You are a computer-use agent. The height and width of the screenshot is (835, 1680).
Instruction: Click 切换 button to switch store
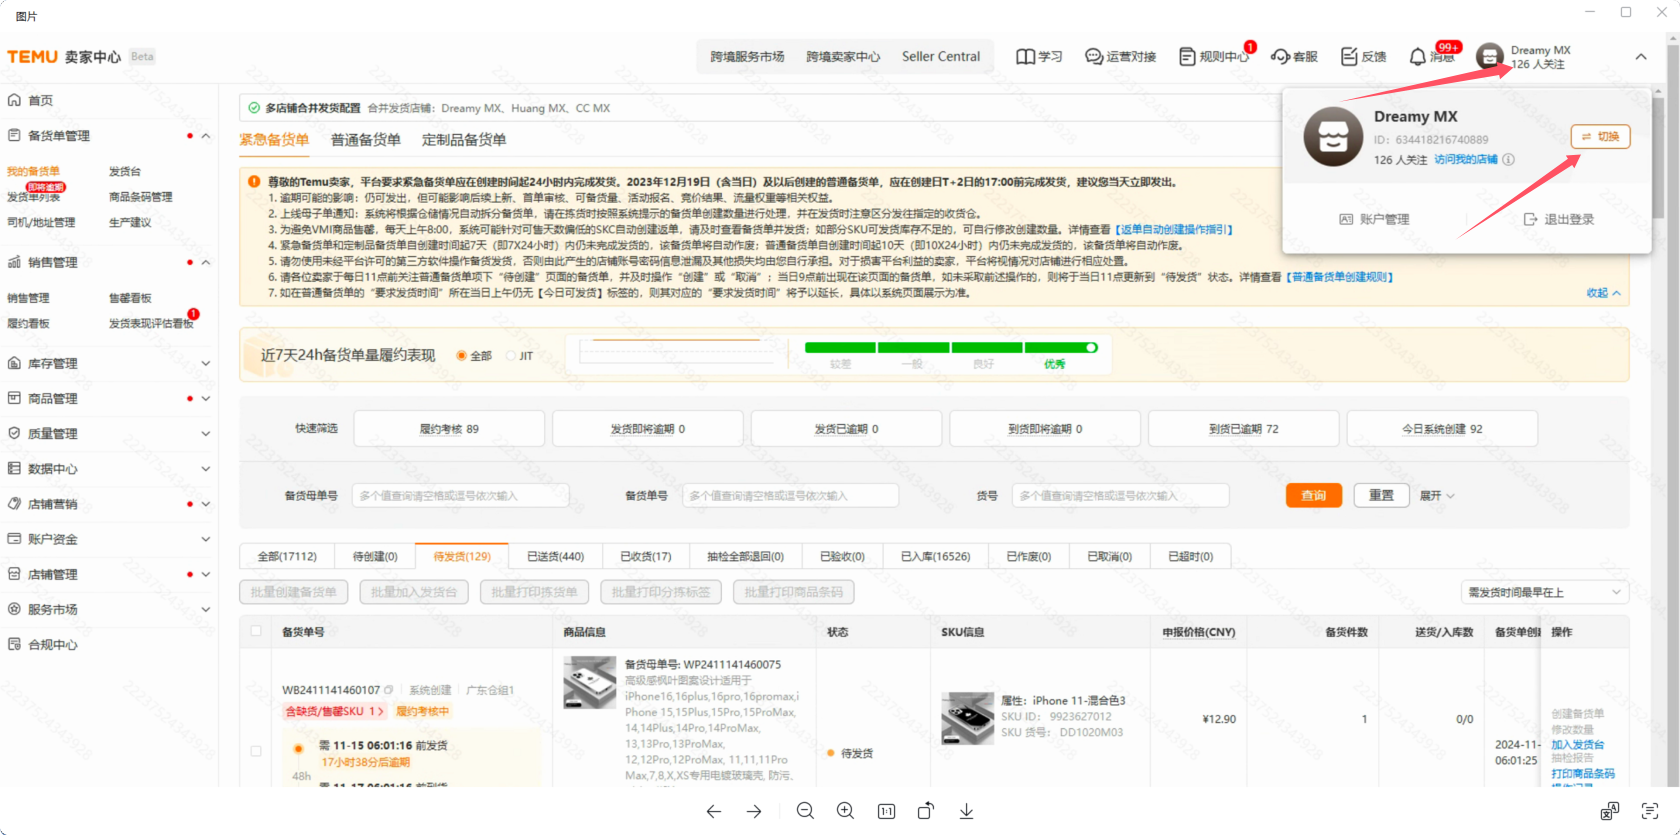coord(1600,136)
